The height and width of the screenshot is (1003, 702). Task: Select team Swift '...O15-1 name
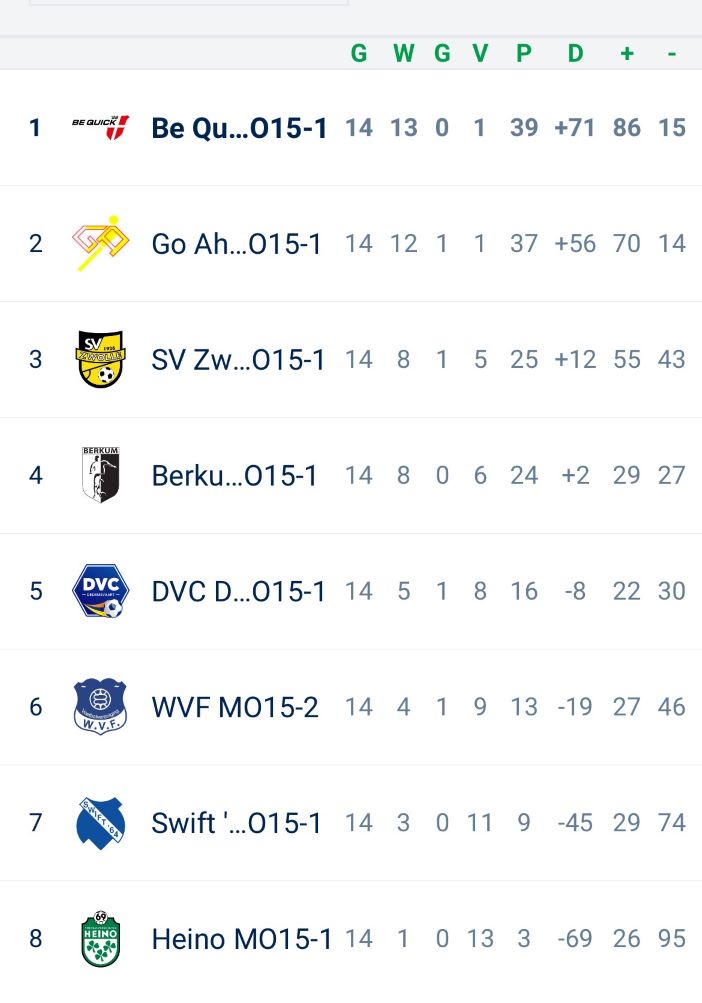[x=236, y=823]
